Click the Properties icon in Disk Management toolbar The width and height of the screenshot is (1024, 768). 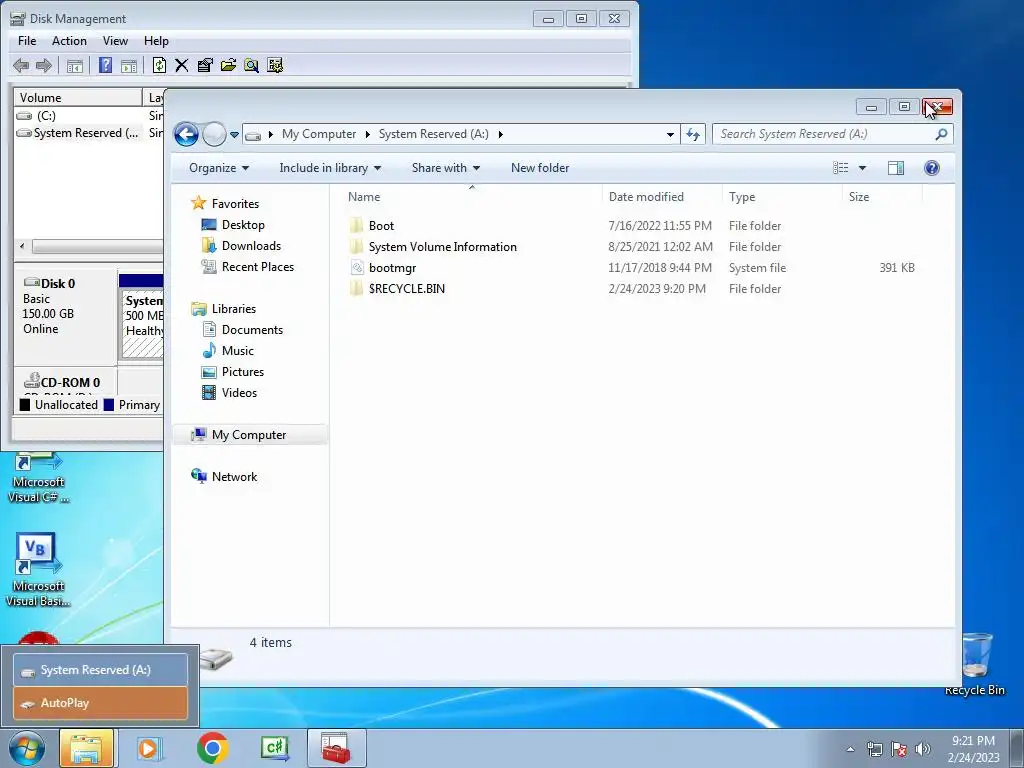[205, 65]
